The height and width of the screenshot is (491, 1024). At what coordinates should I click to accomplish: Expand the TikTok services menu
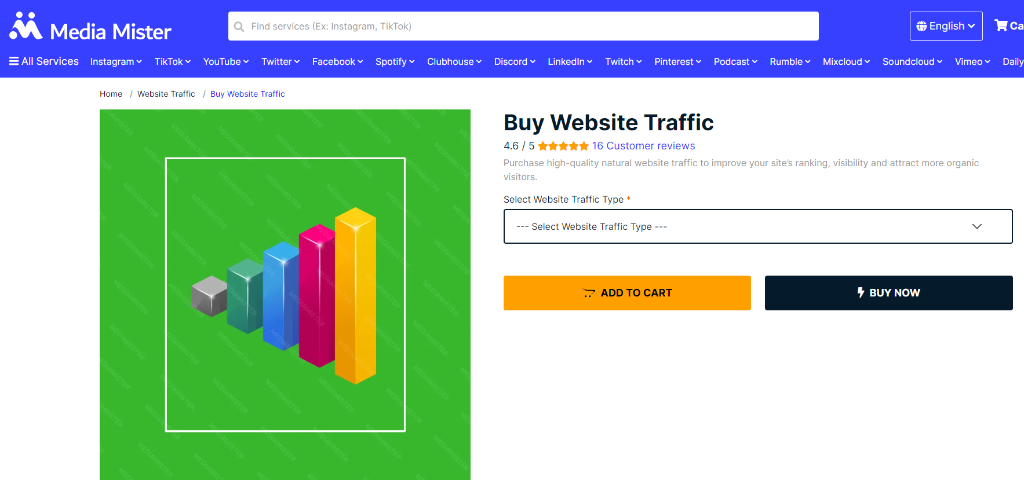(172, 62)
